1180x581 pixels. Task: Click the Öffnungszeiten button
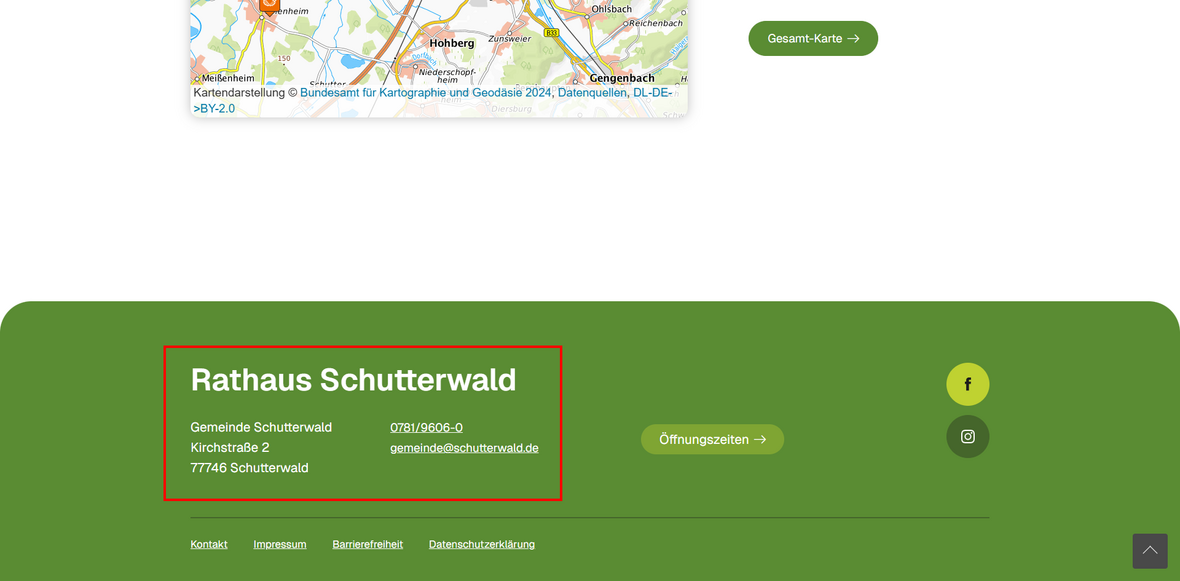pyautogui.click(x=712, y=439)
